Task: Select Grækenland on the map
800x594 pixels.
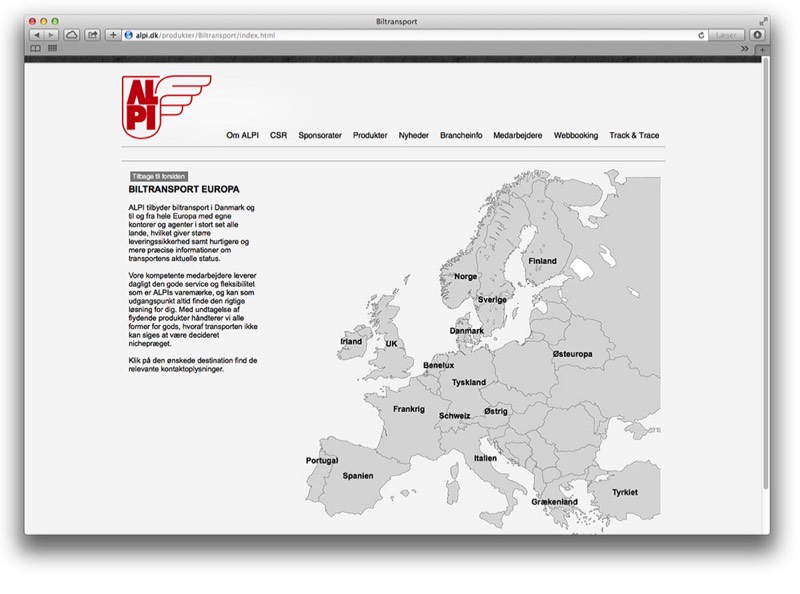Action: click(555, 502)
